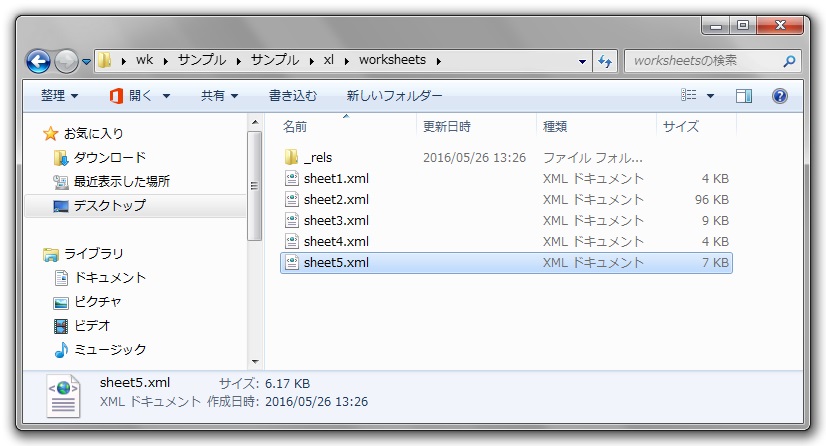Viewport: 826px width, 446px height.
Task: Select the _rels folder icon
Action: tap(291, 157)
